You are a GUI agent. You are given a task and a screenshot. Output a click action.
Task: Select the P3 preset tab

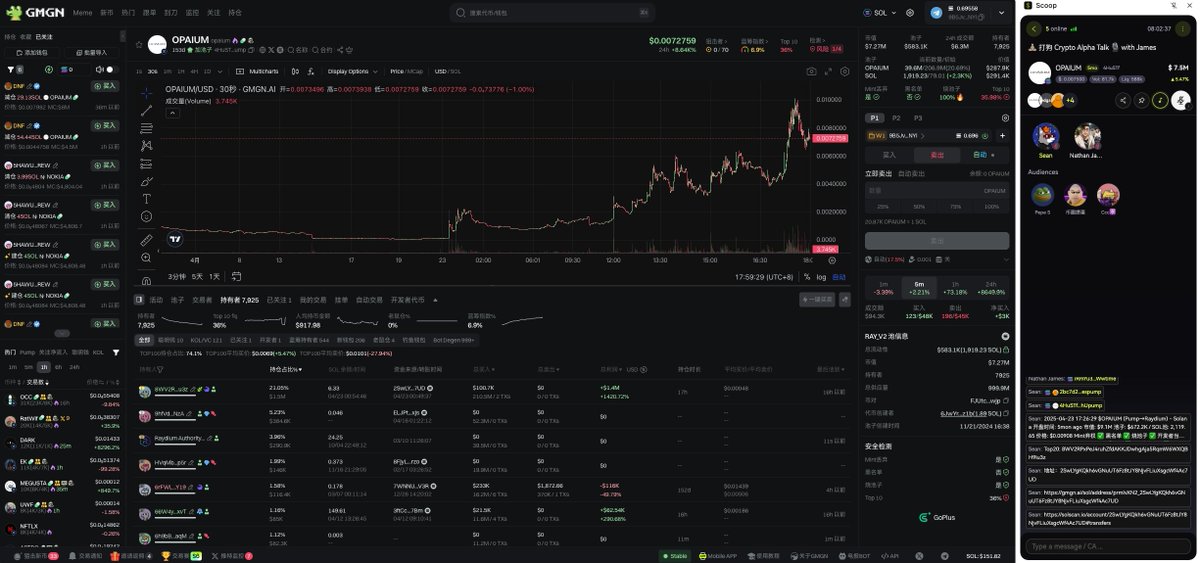[x=918, y=118]
